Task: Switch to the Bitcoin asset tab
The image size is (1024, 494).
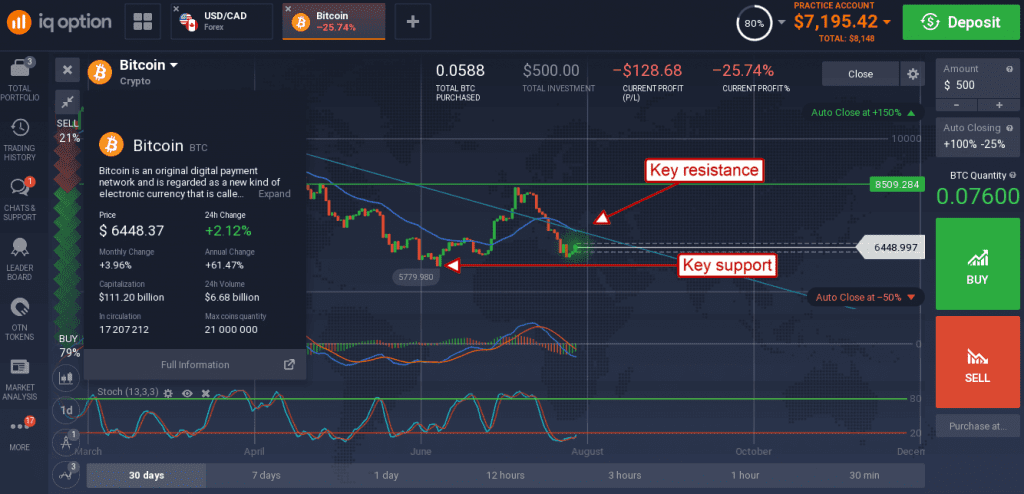Action: [x=334, y=22]
